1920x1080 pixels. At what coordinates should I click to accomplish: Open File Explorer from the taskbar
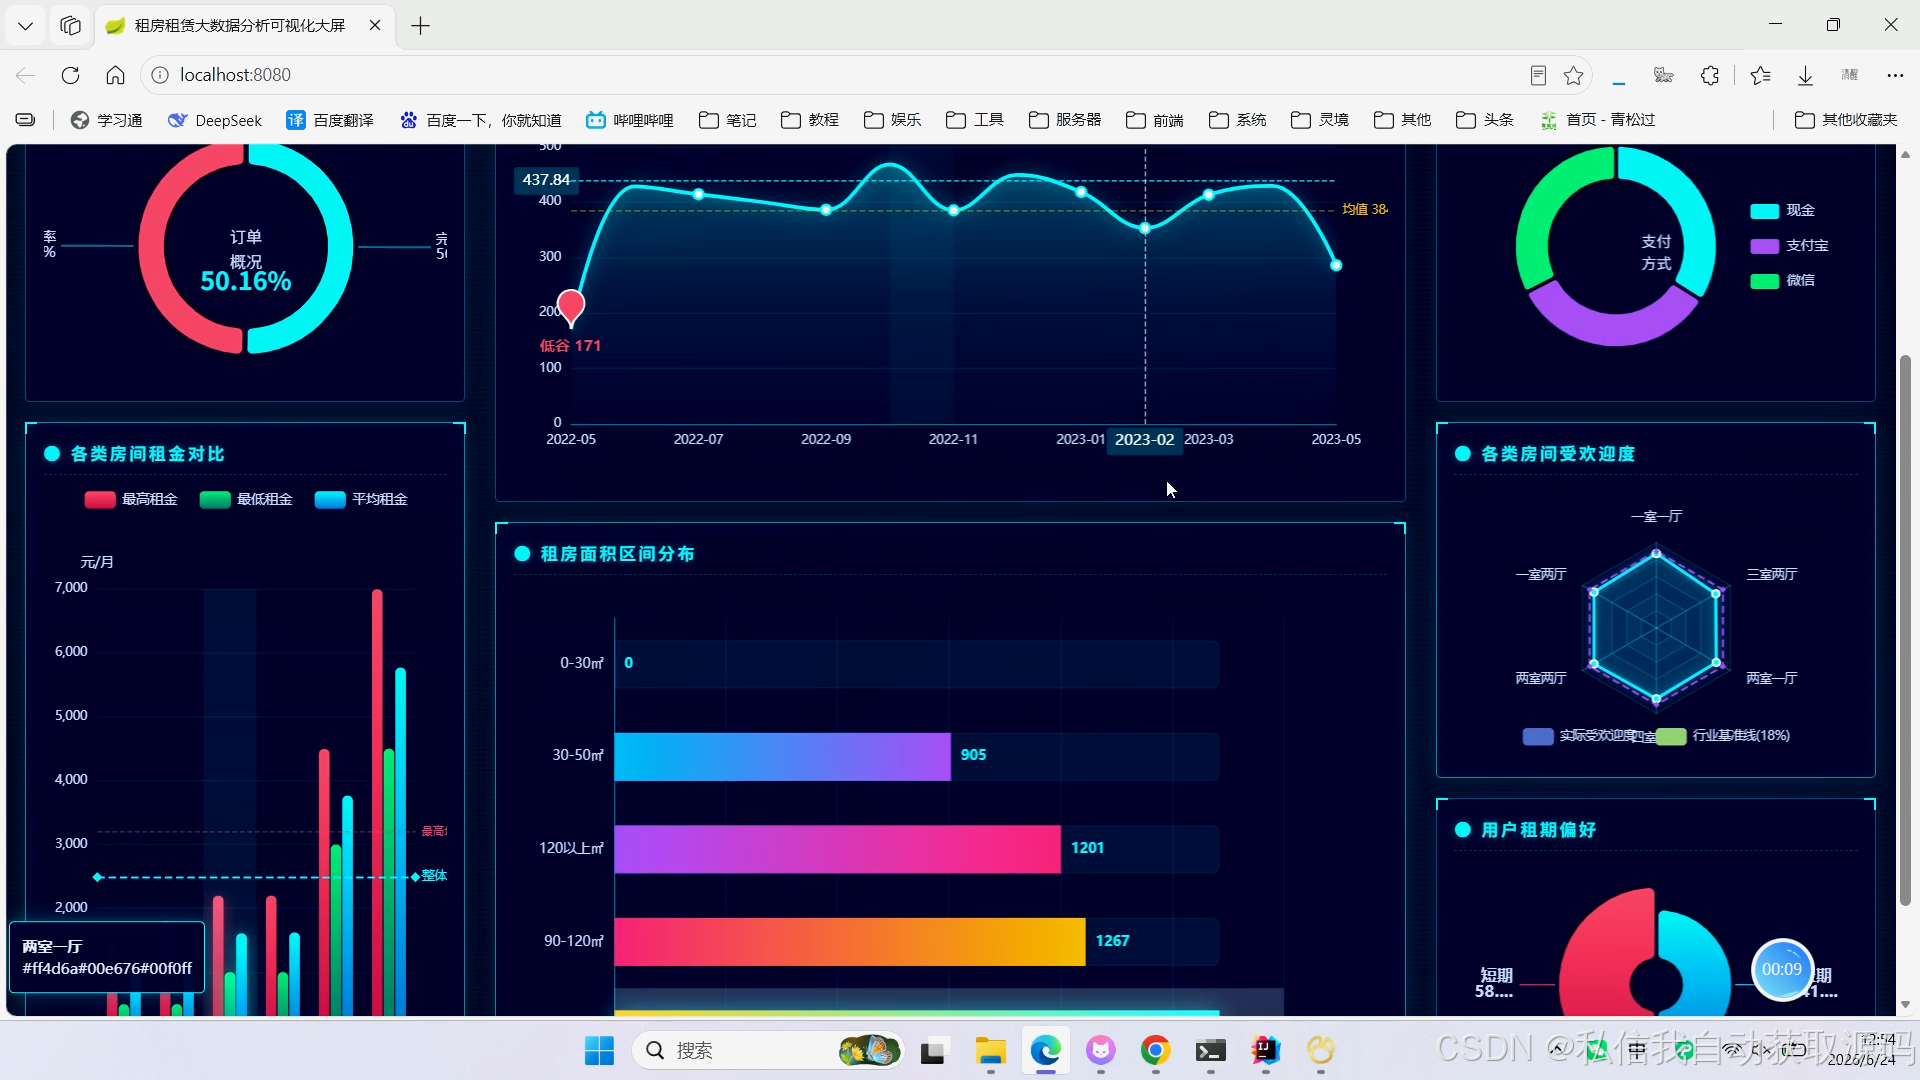(x=990, y=1050)
